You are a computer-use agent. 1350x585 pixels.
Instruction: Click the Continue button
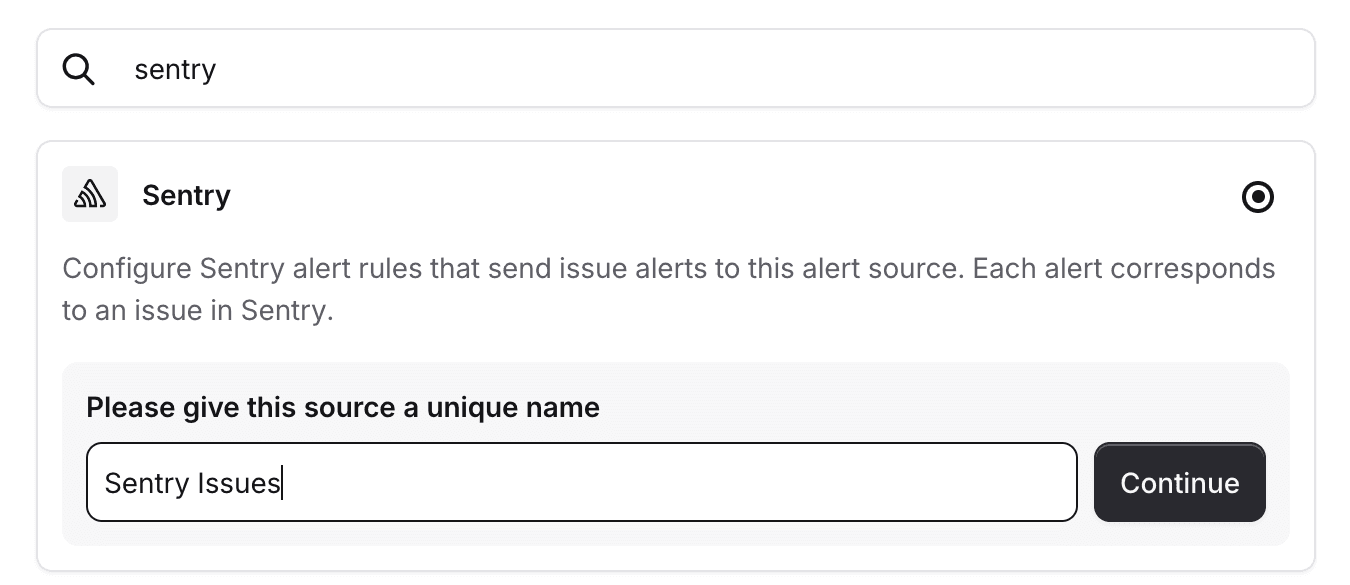(1180, 482)
